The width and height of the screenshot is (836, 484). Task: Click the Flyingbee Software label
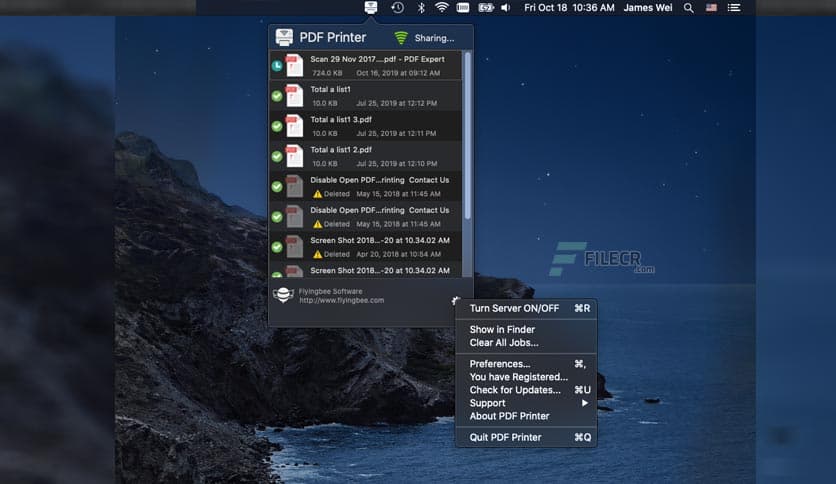330,292
